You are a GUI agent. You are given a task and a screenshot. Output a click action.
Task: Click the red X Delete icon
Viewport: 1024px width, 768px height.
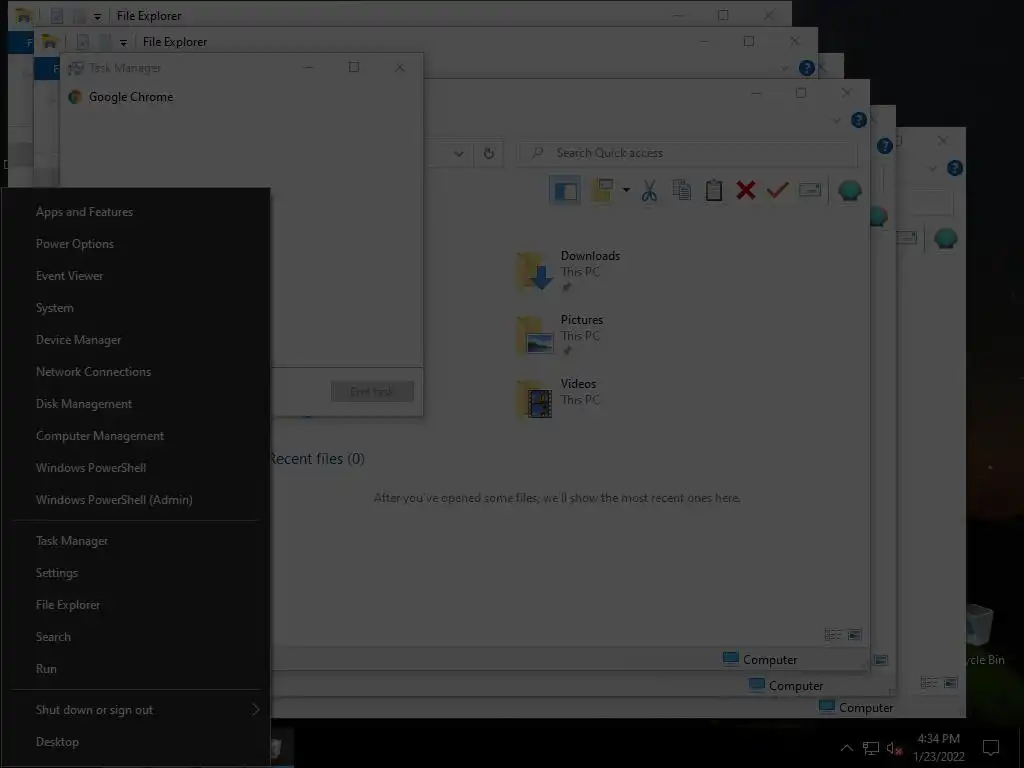(x=746, y=190)
